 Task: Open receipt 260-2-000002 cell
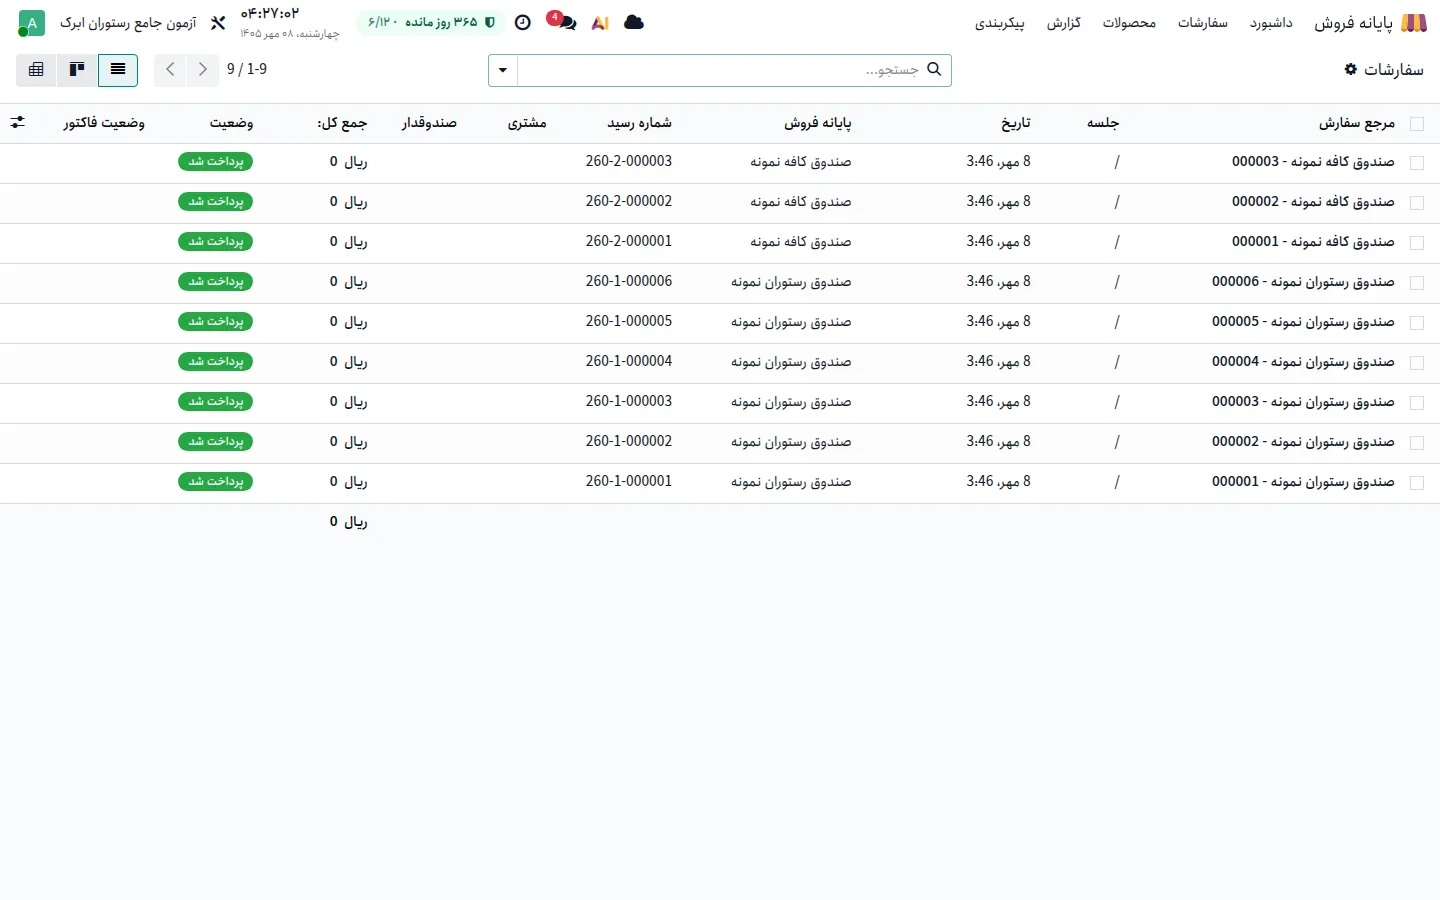click(x=629, y=202)
